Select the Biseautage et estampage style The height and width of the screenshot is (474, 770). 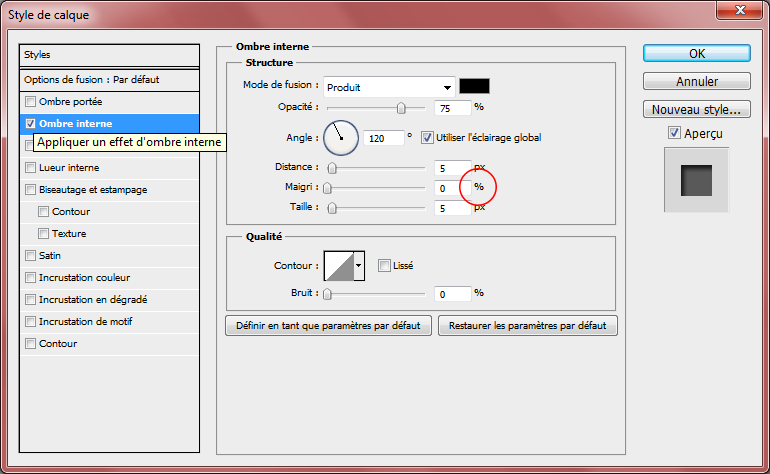[x=93, y=189]
